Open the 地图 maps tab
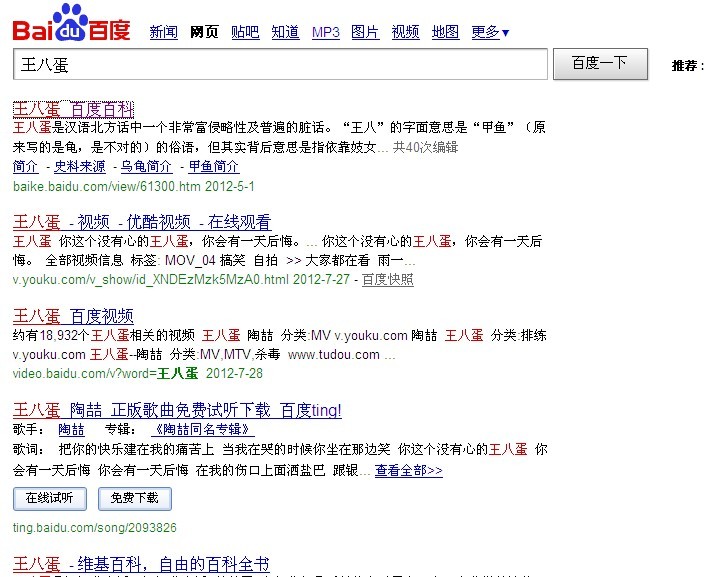Screen dimensions: 704x577 (445, 32)
